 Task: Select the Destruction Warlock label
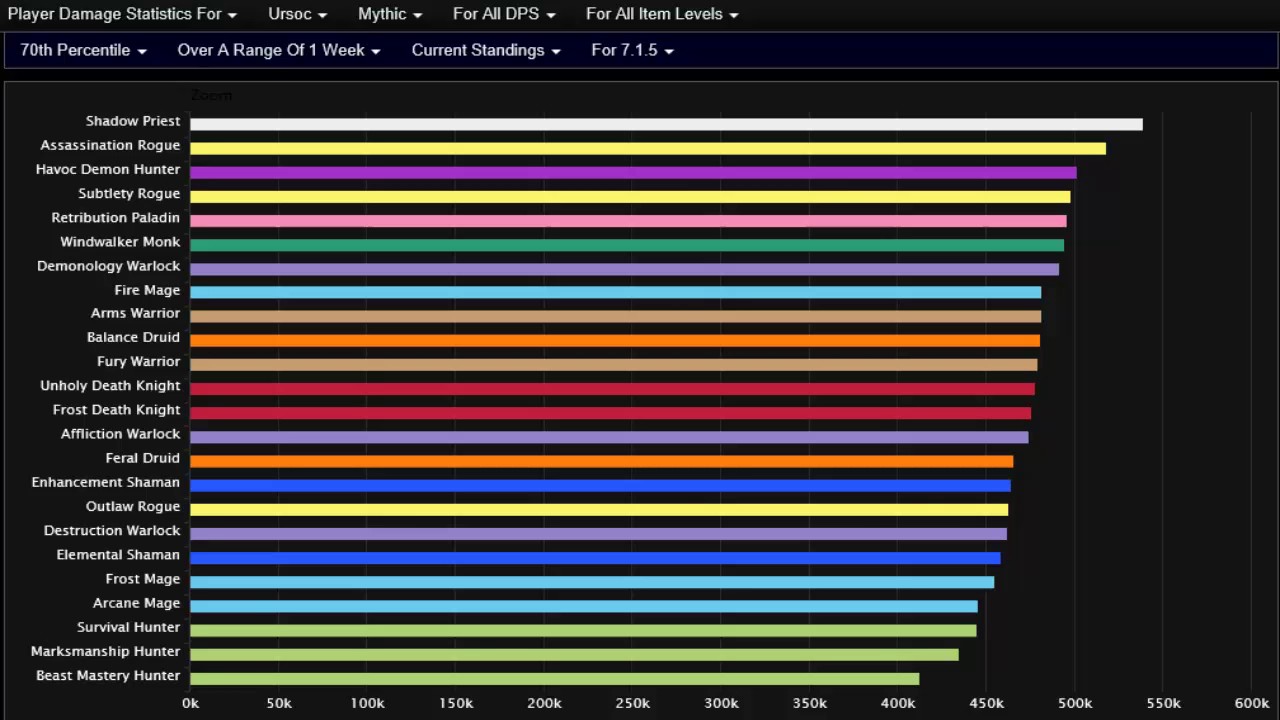click(112, 530)
